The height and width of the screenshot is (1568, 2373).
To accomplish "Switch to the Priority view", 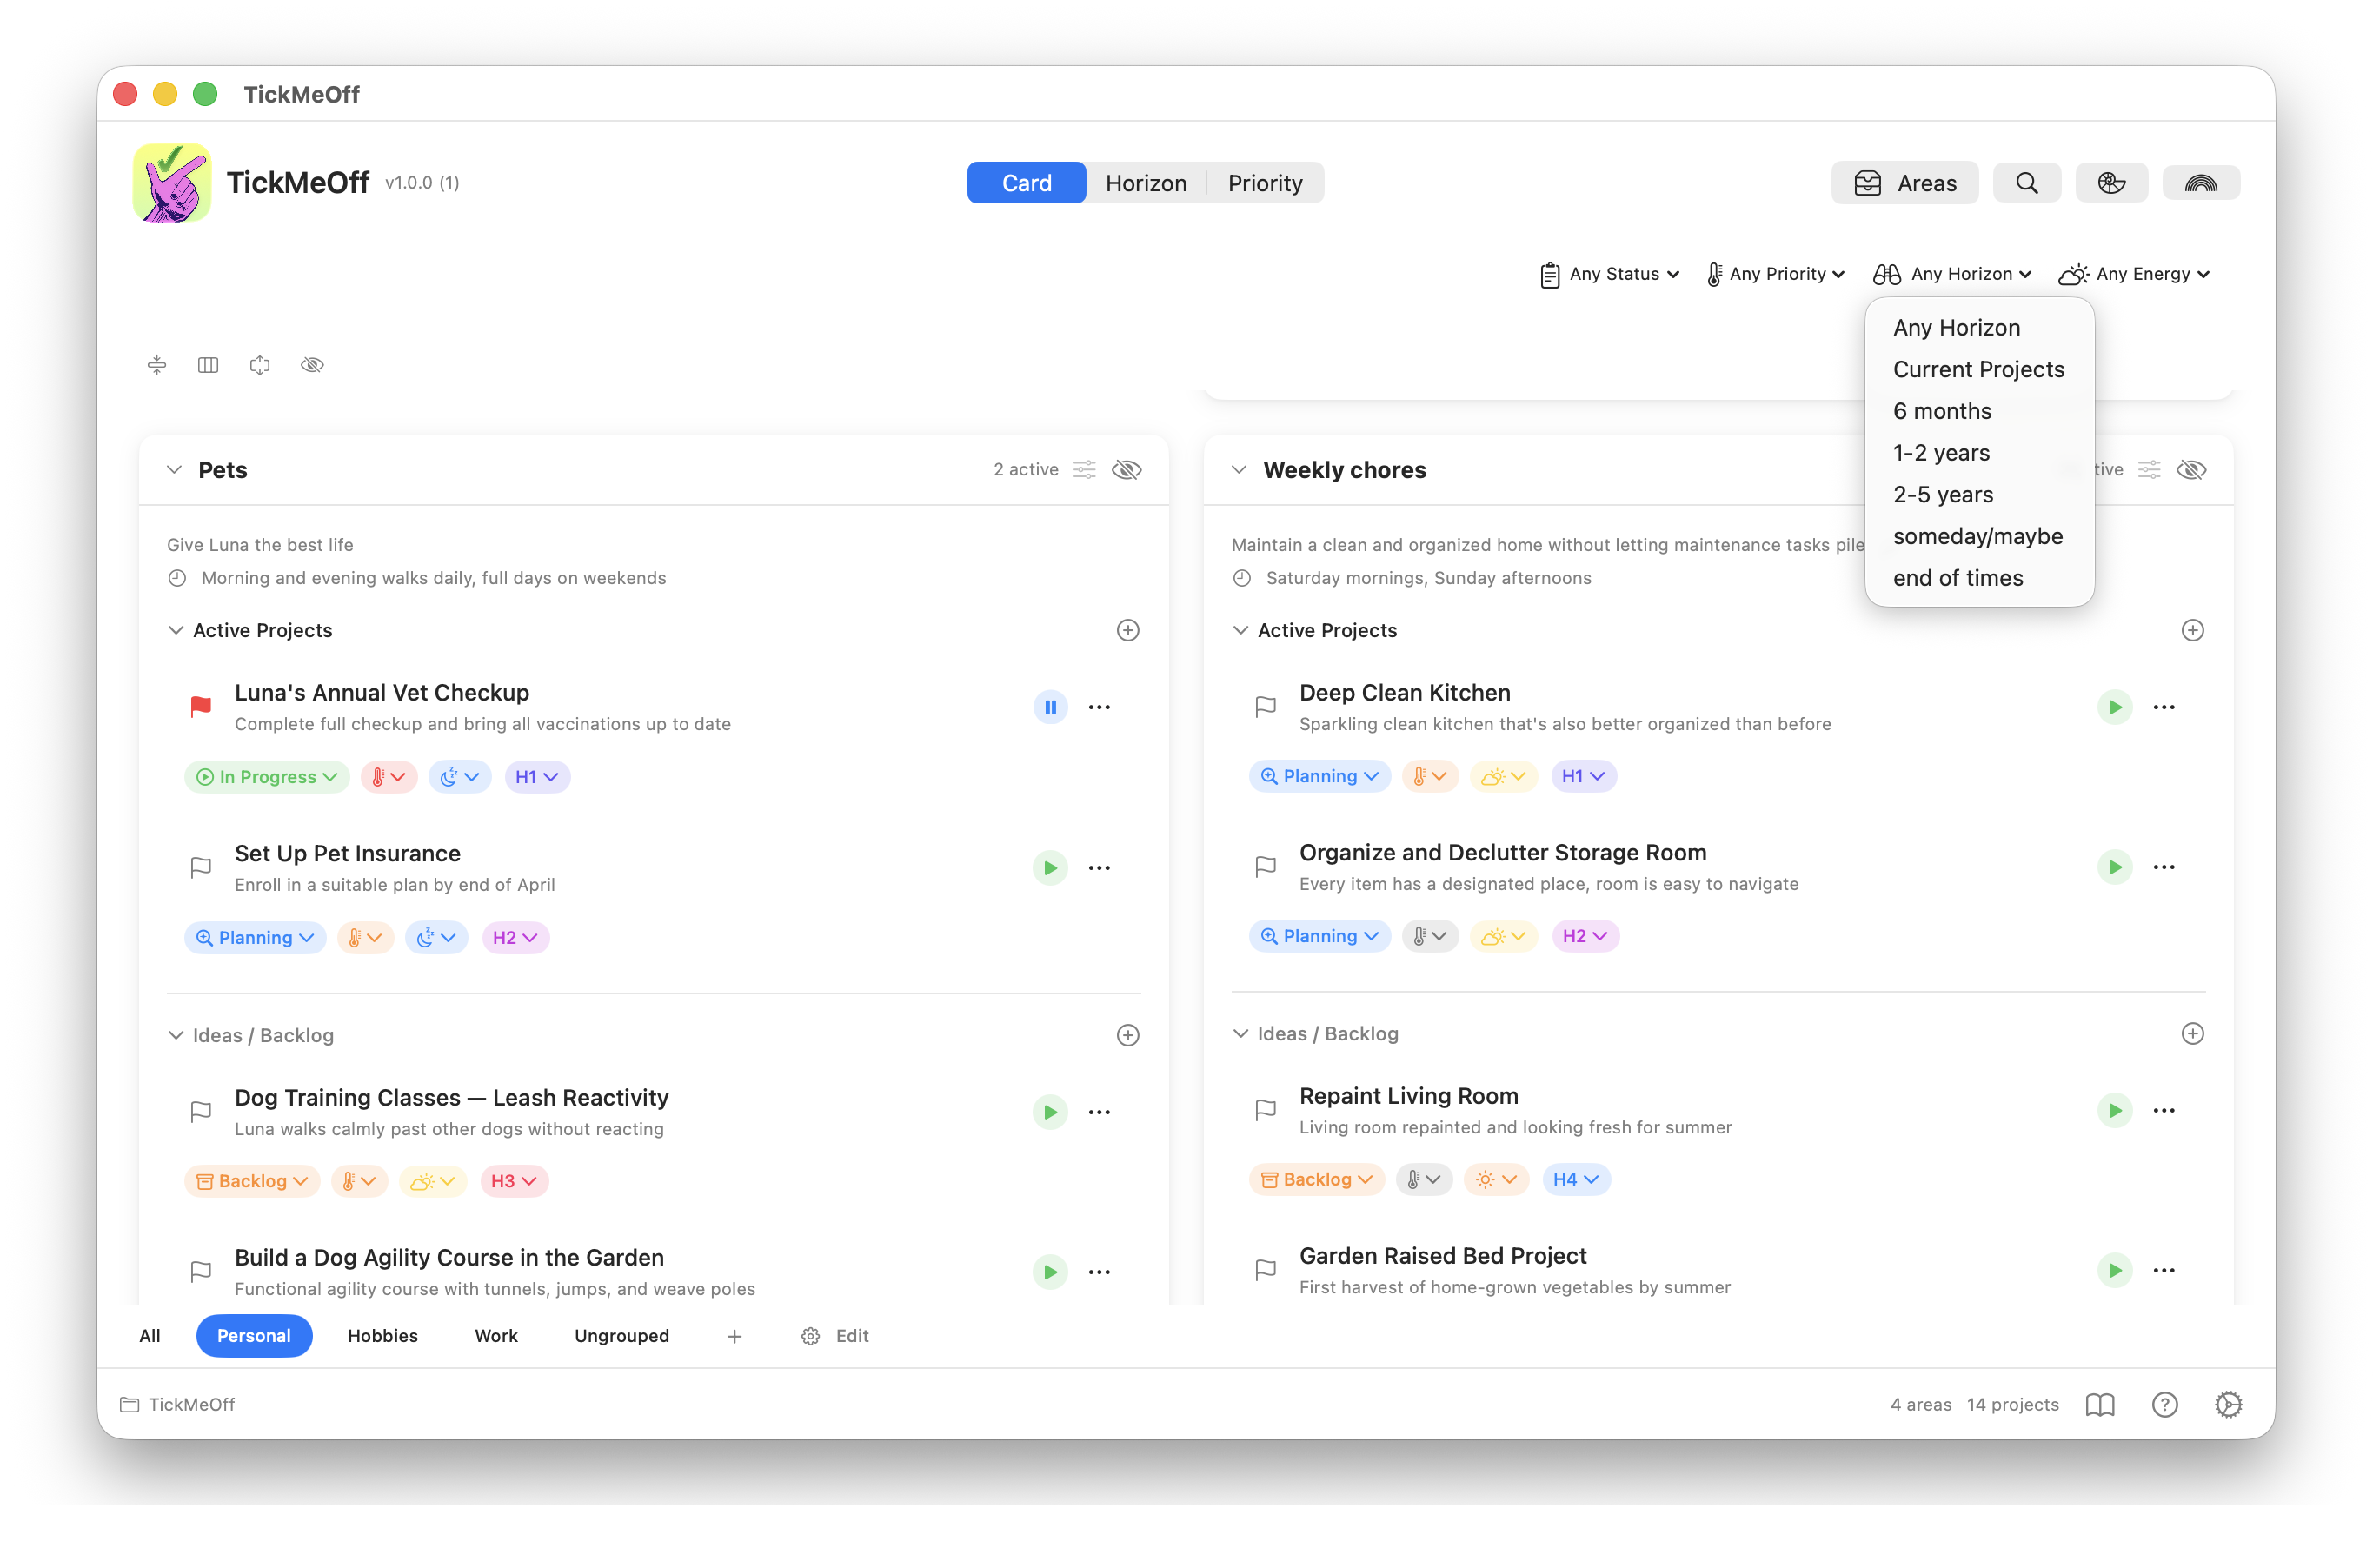I will click(x=1264, y=183).
